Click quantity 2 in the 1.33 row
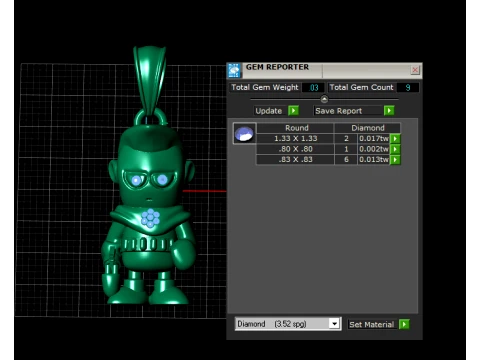This screenshot has height=360, width=480. click(346, 139)
